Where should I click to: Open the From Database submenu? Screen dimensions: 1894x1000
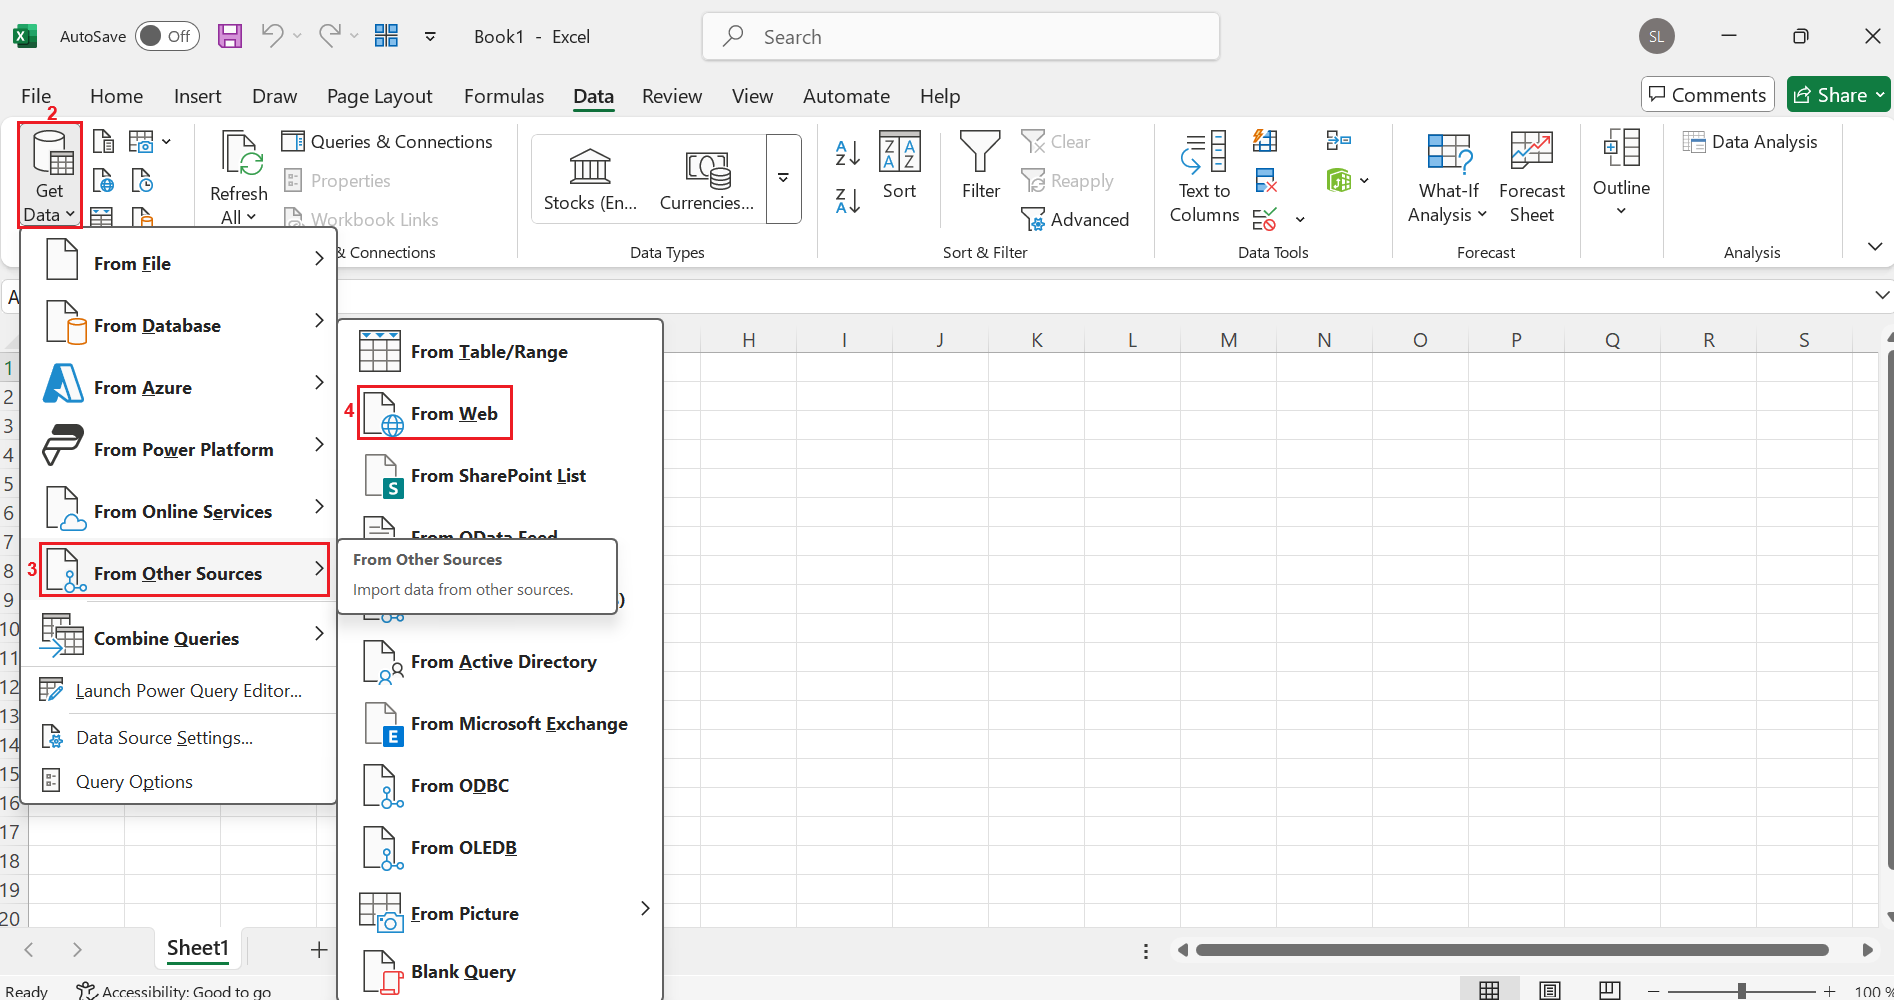coord(180,325)
